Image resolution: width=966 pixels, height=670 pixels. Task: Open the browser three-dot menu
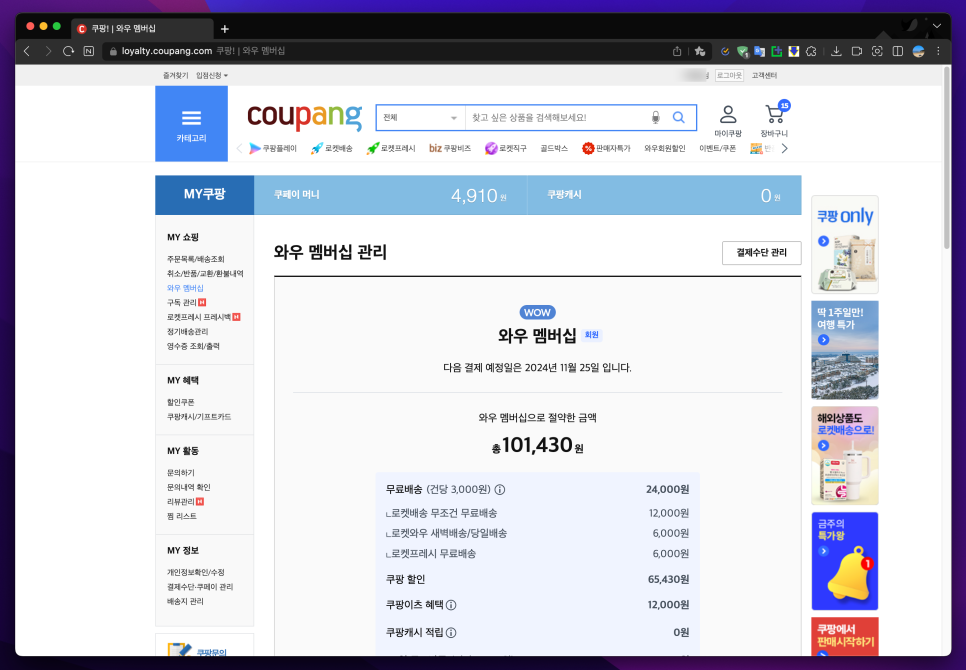938,51
